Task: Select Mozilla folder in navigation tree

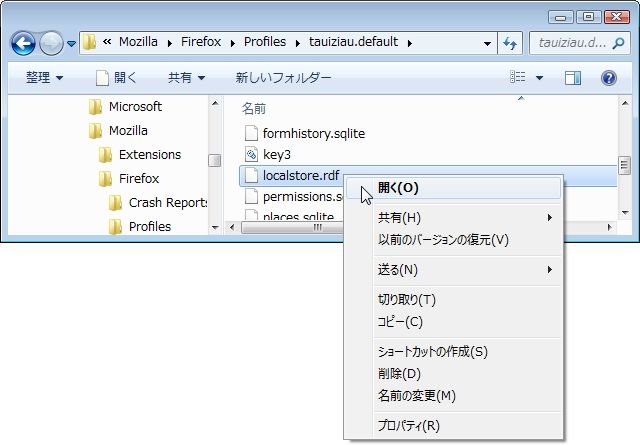Action: click(x=128, y=131)
